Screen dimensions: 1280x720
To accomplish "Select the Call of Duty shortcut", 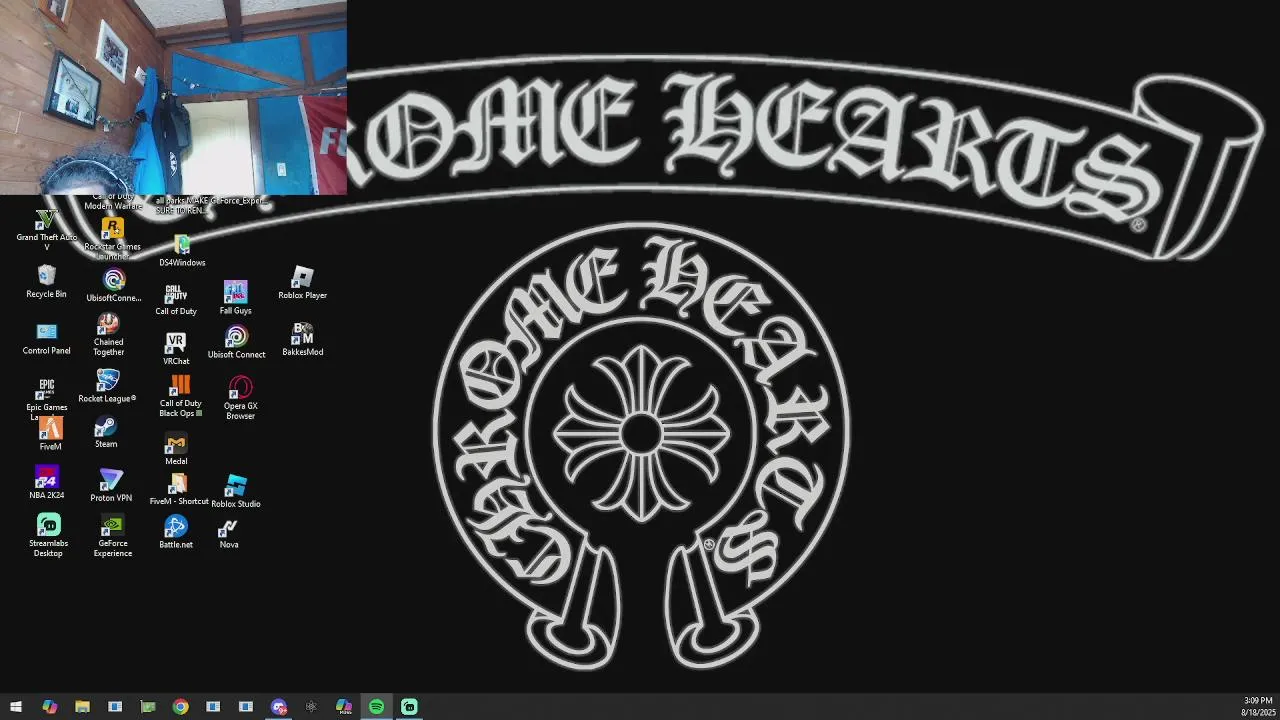I will 176,299.
